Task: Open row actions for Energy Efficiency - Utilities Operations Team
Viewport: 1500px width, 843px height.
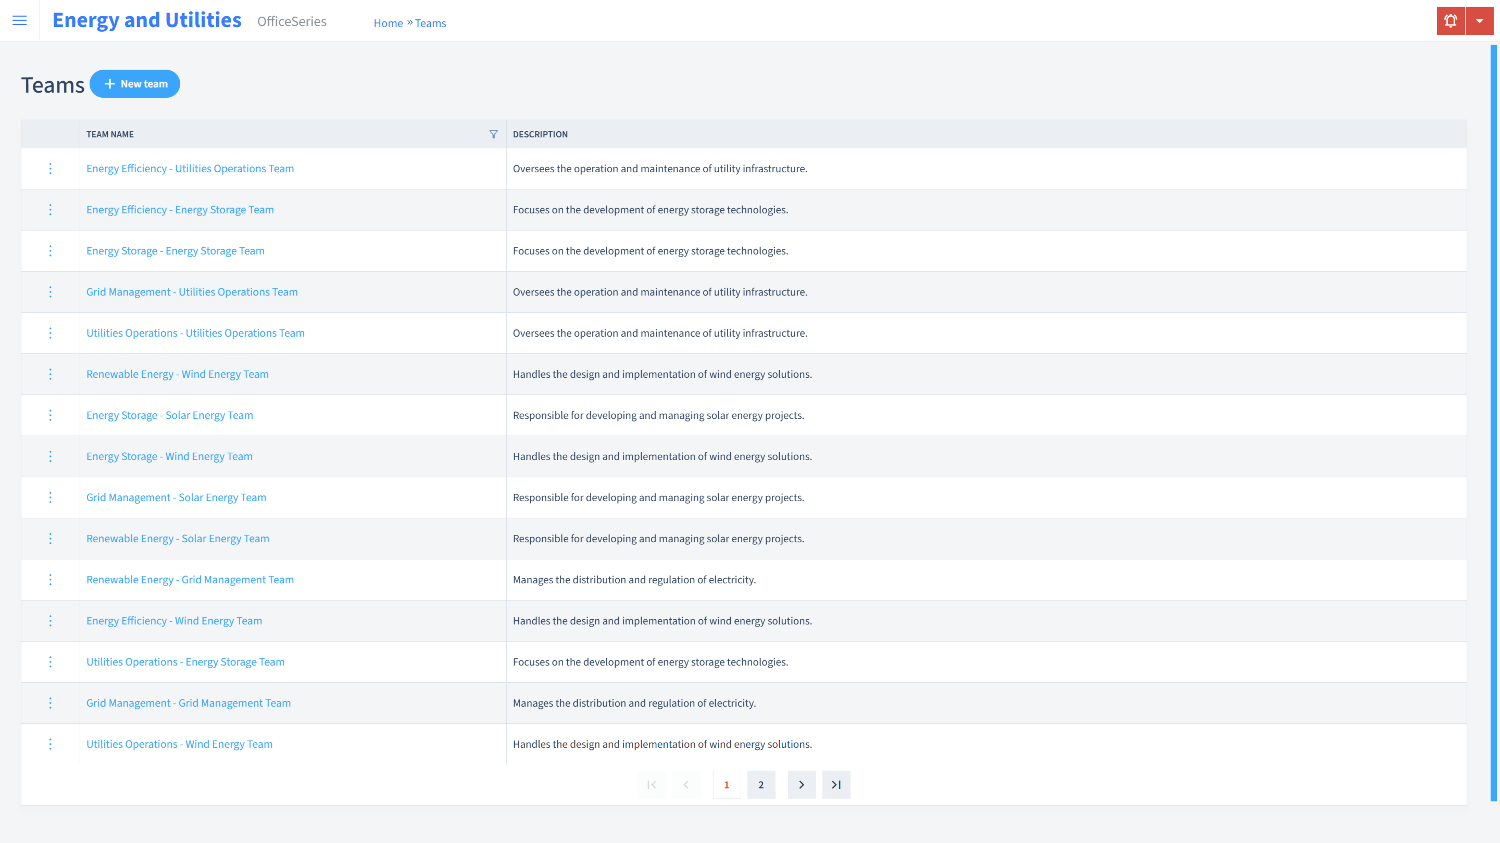Action: (50, 169)
